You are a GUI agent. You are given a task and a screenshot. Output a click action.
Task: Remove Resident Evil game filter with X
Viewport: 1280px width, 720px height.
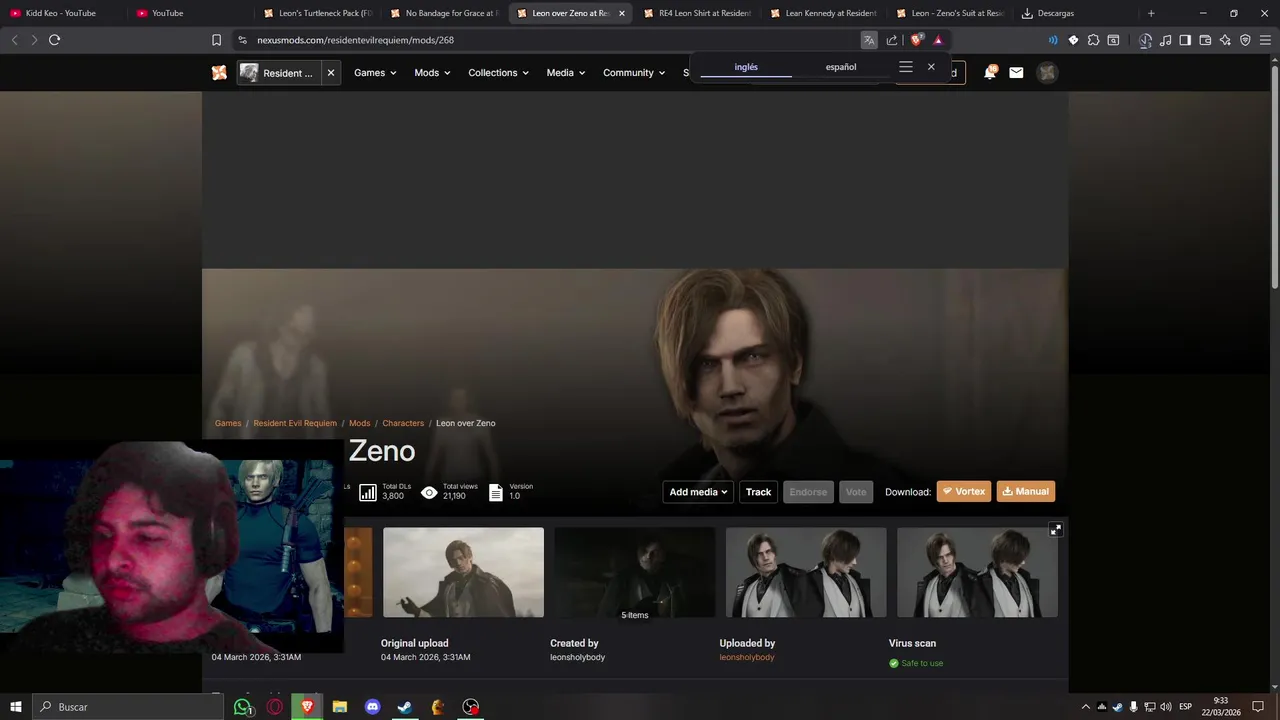[x=331, y=73]
